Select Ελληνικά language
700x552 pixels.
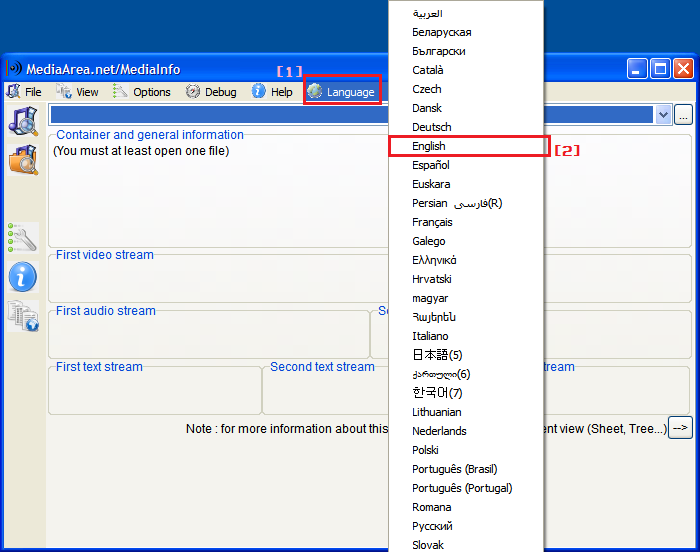click(466, 260)
